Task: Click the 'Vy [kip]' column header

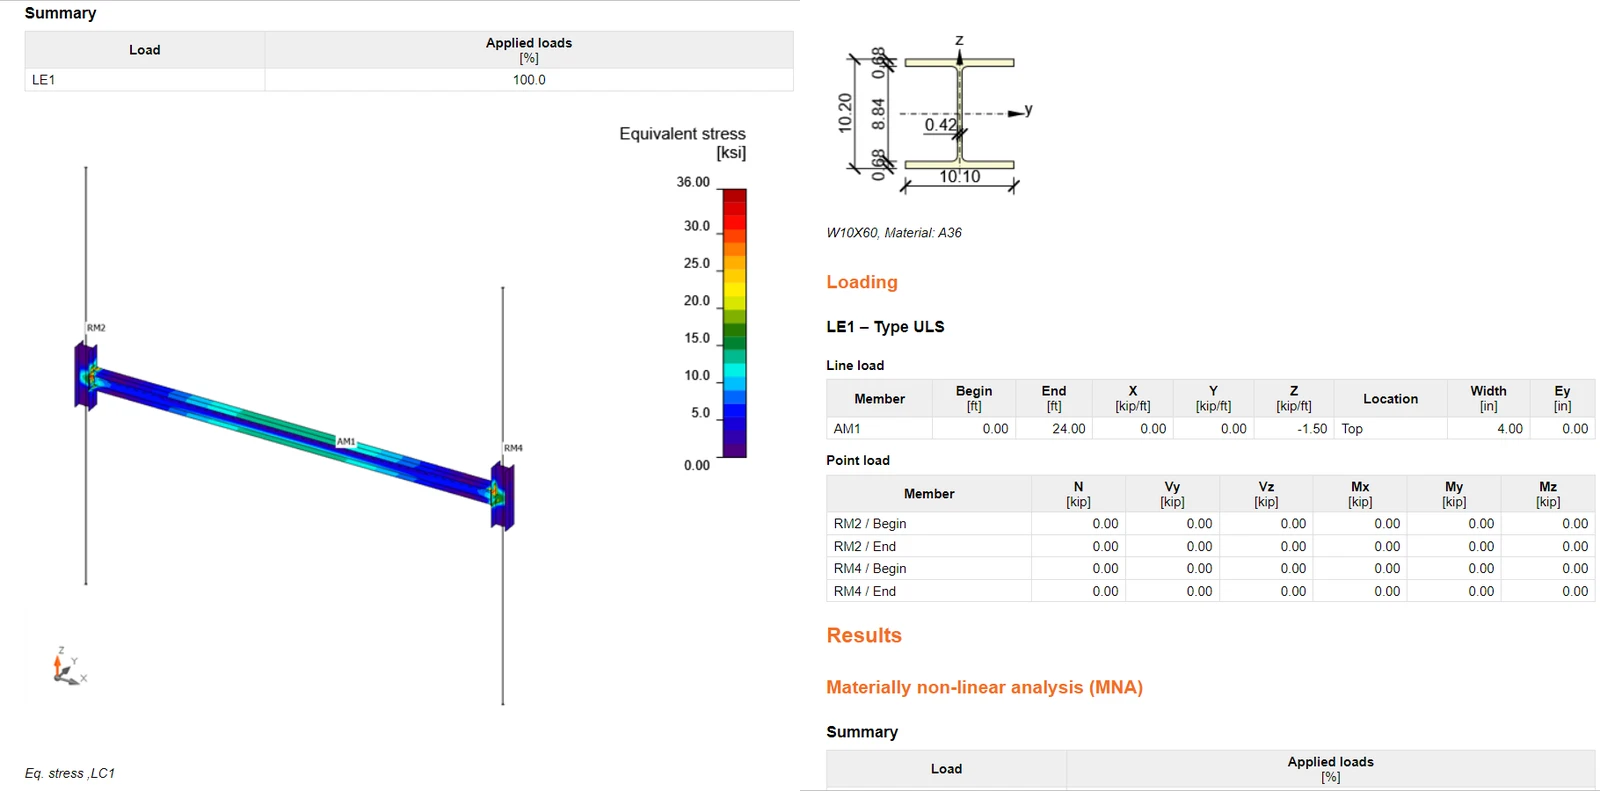Action: click(x=1172, y=494)
